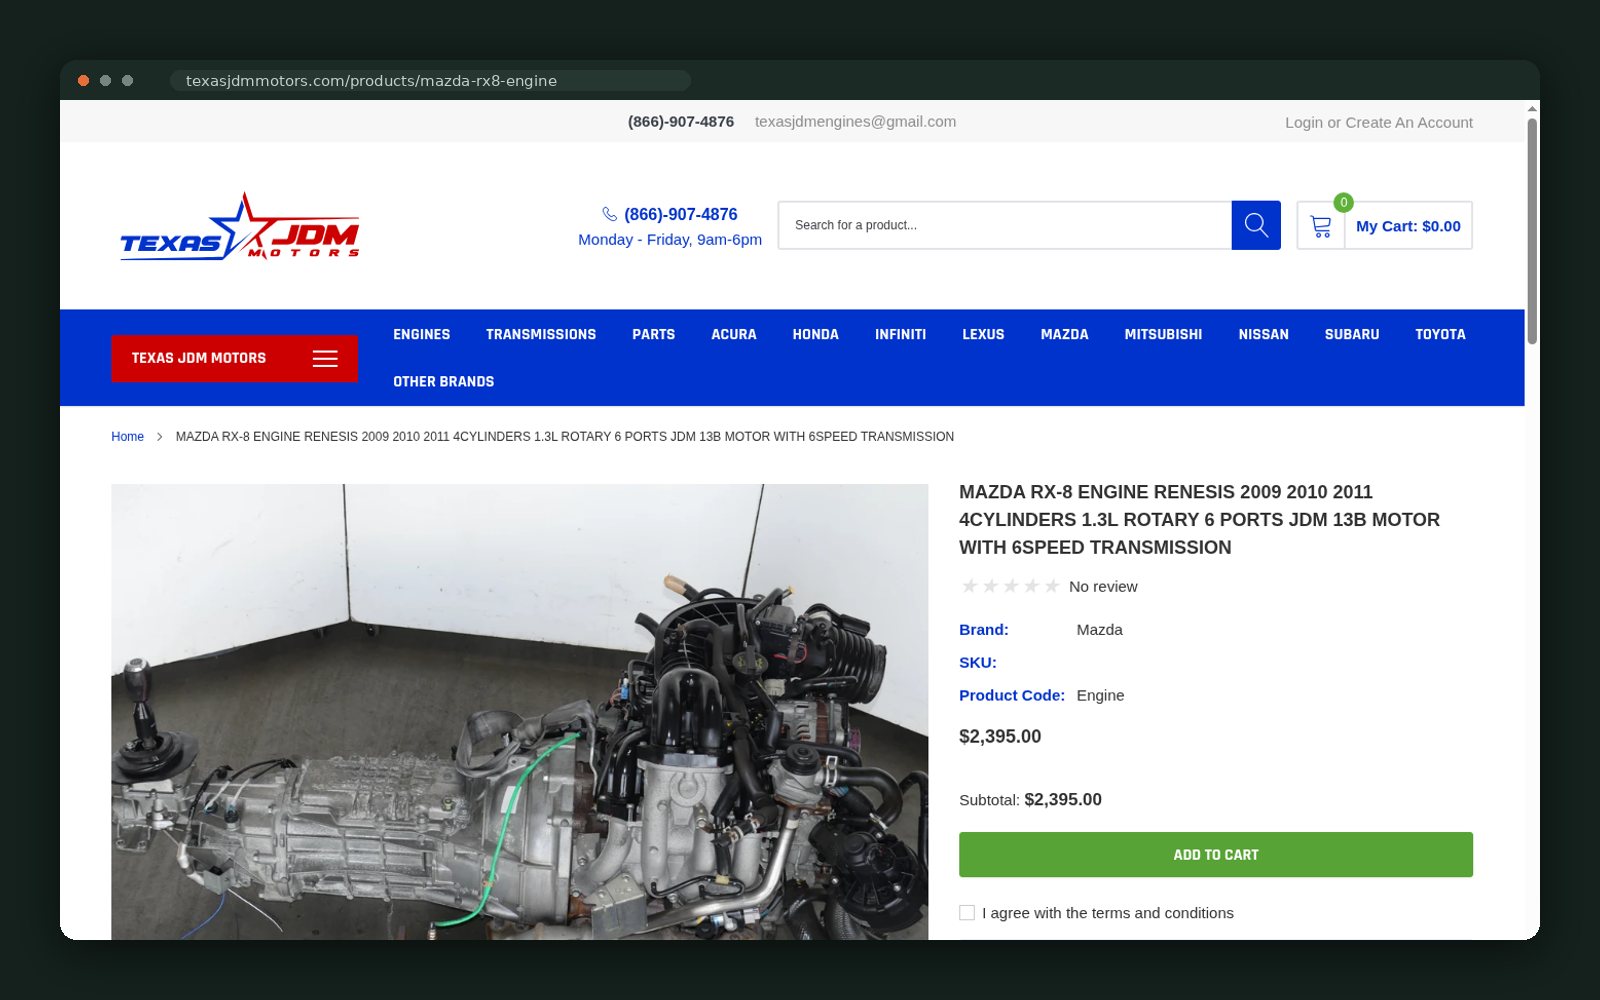
Task: Open Other Brands menu
Action: [443, 381]
